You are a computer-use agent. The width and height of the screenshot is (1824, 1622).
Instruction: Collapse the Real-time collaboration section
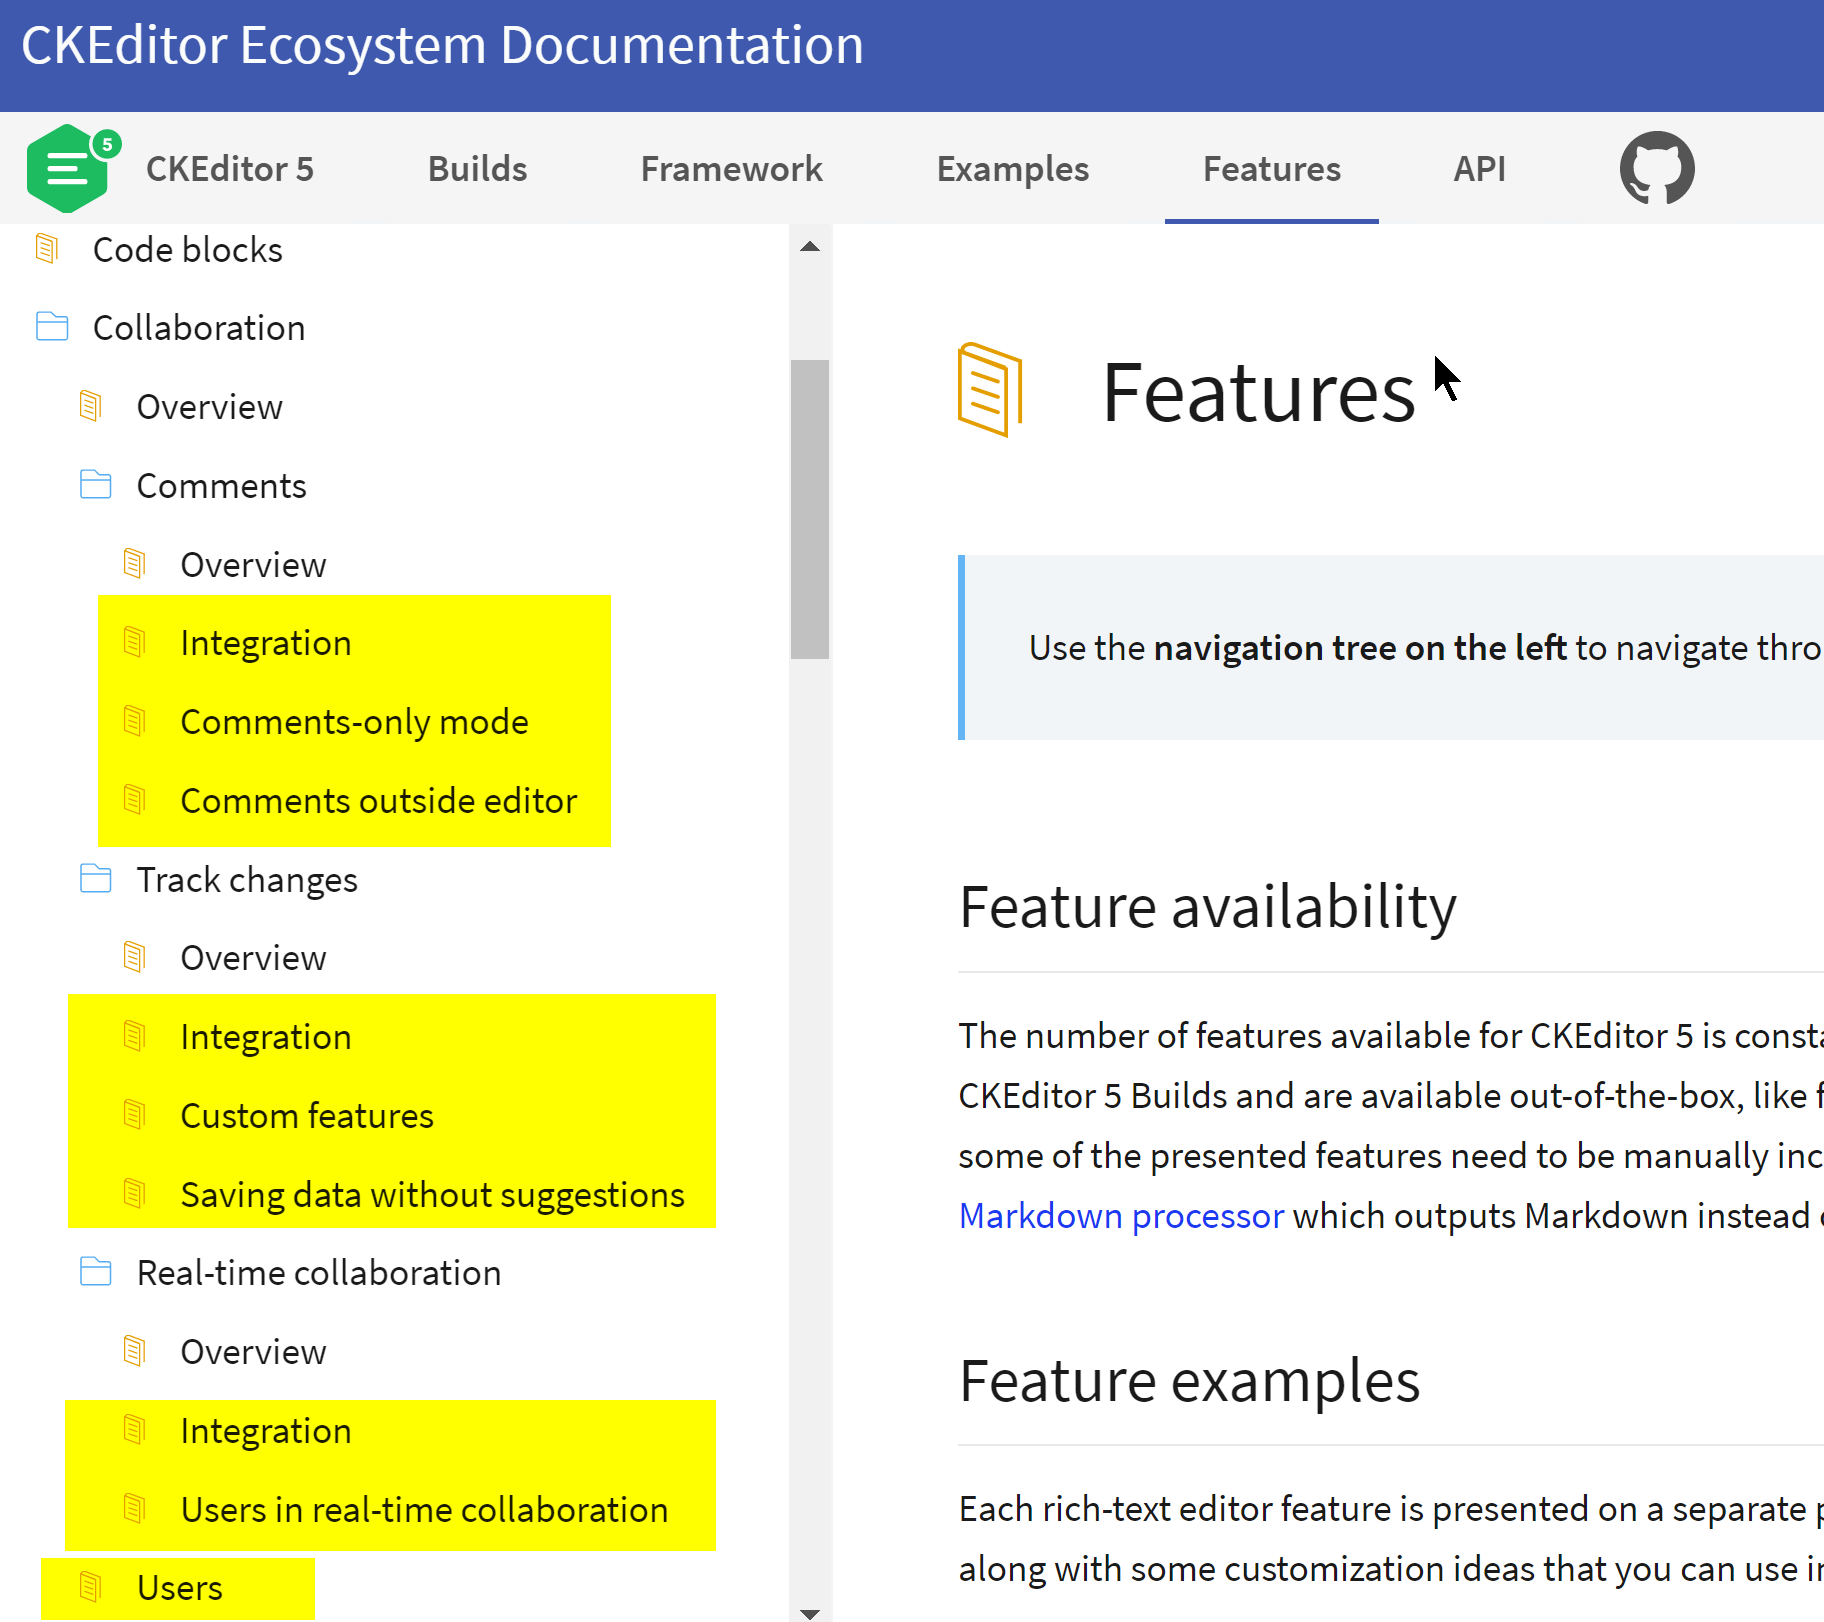click(x=319, y=1273)
